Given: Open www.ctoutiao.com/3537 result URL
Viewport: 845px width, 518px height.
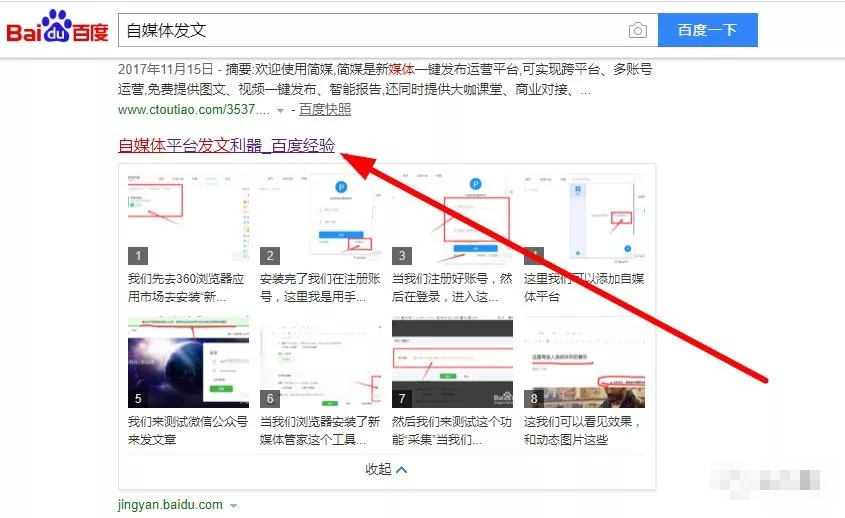Looking at the screenshot, I should (194, 109).
